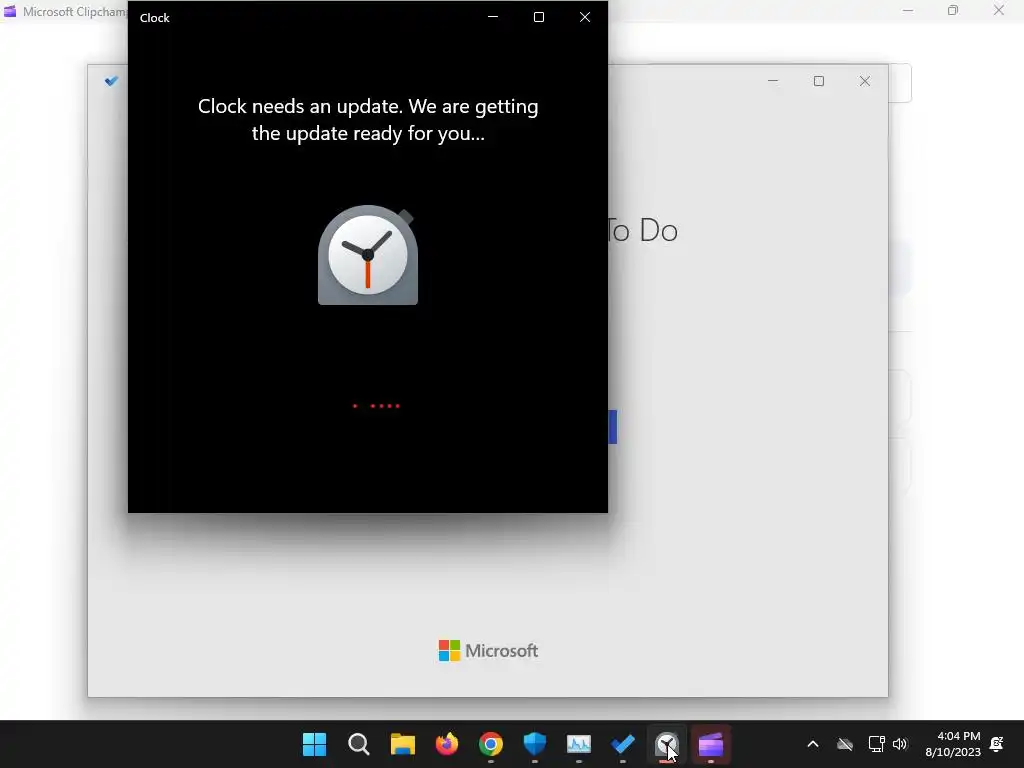Open Google Chrome from the taskbar
The height and width of the screenshot is (768, 1024).
pos(490,744)
